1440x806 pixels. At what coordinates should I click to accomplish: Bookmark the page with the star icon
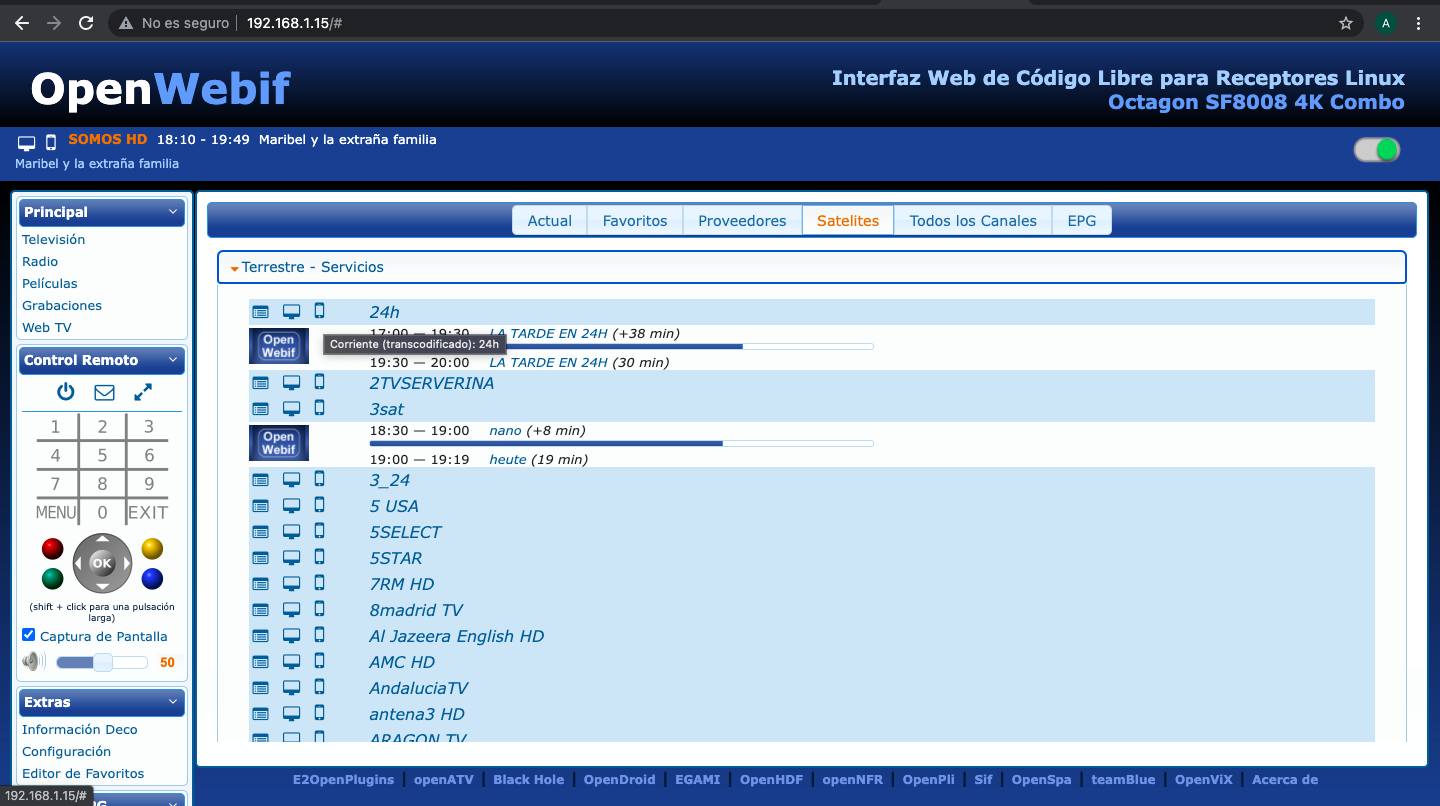coord(1346,23)
